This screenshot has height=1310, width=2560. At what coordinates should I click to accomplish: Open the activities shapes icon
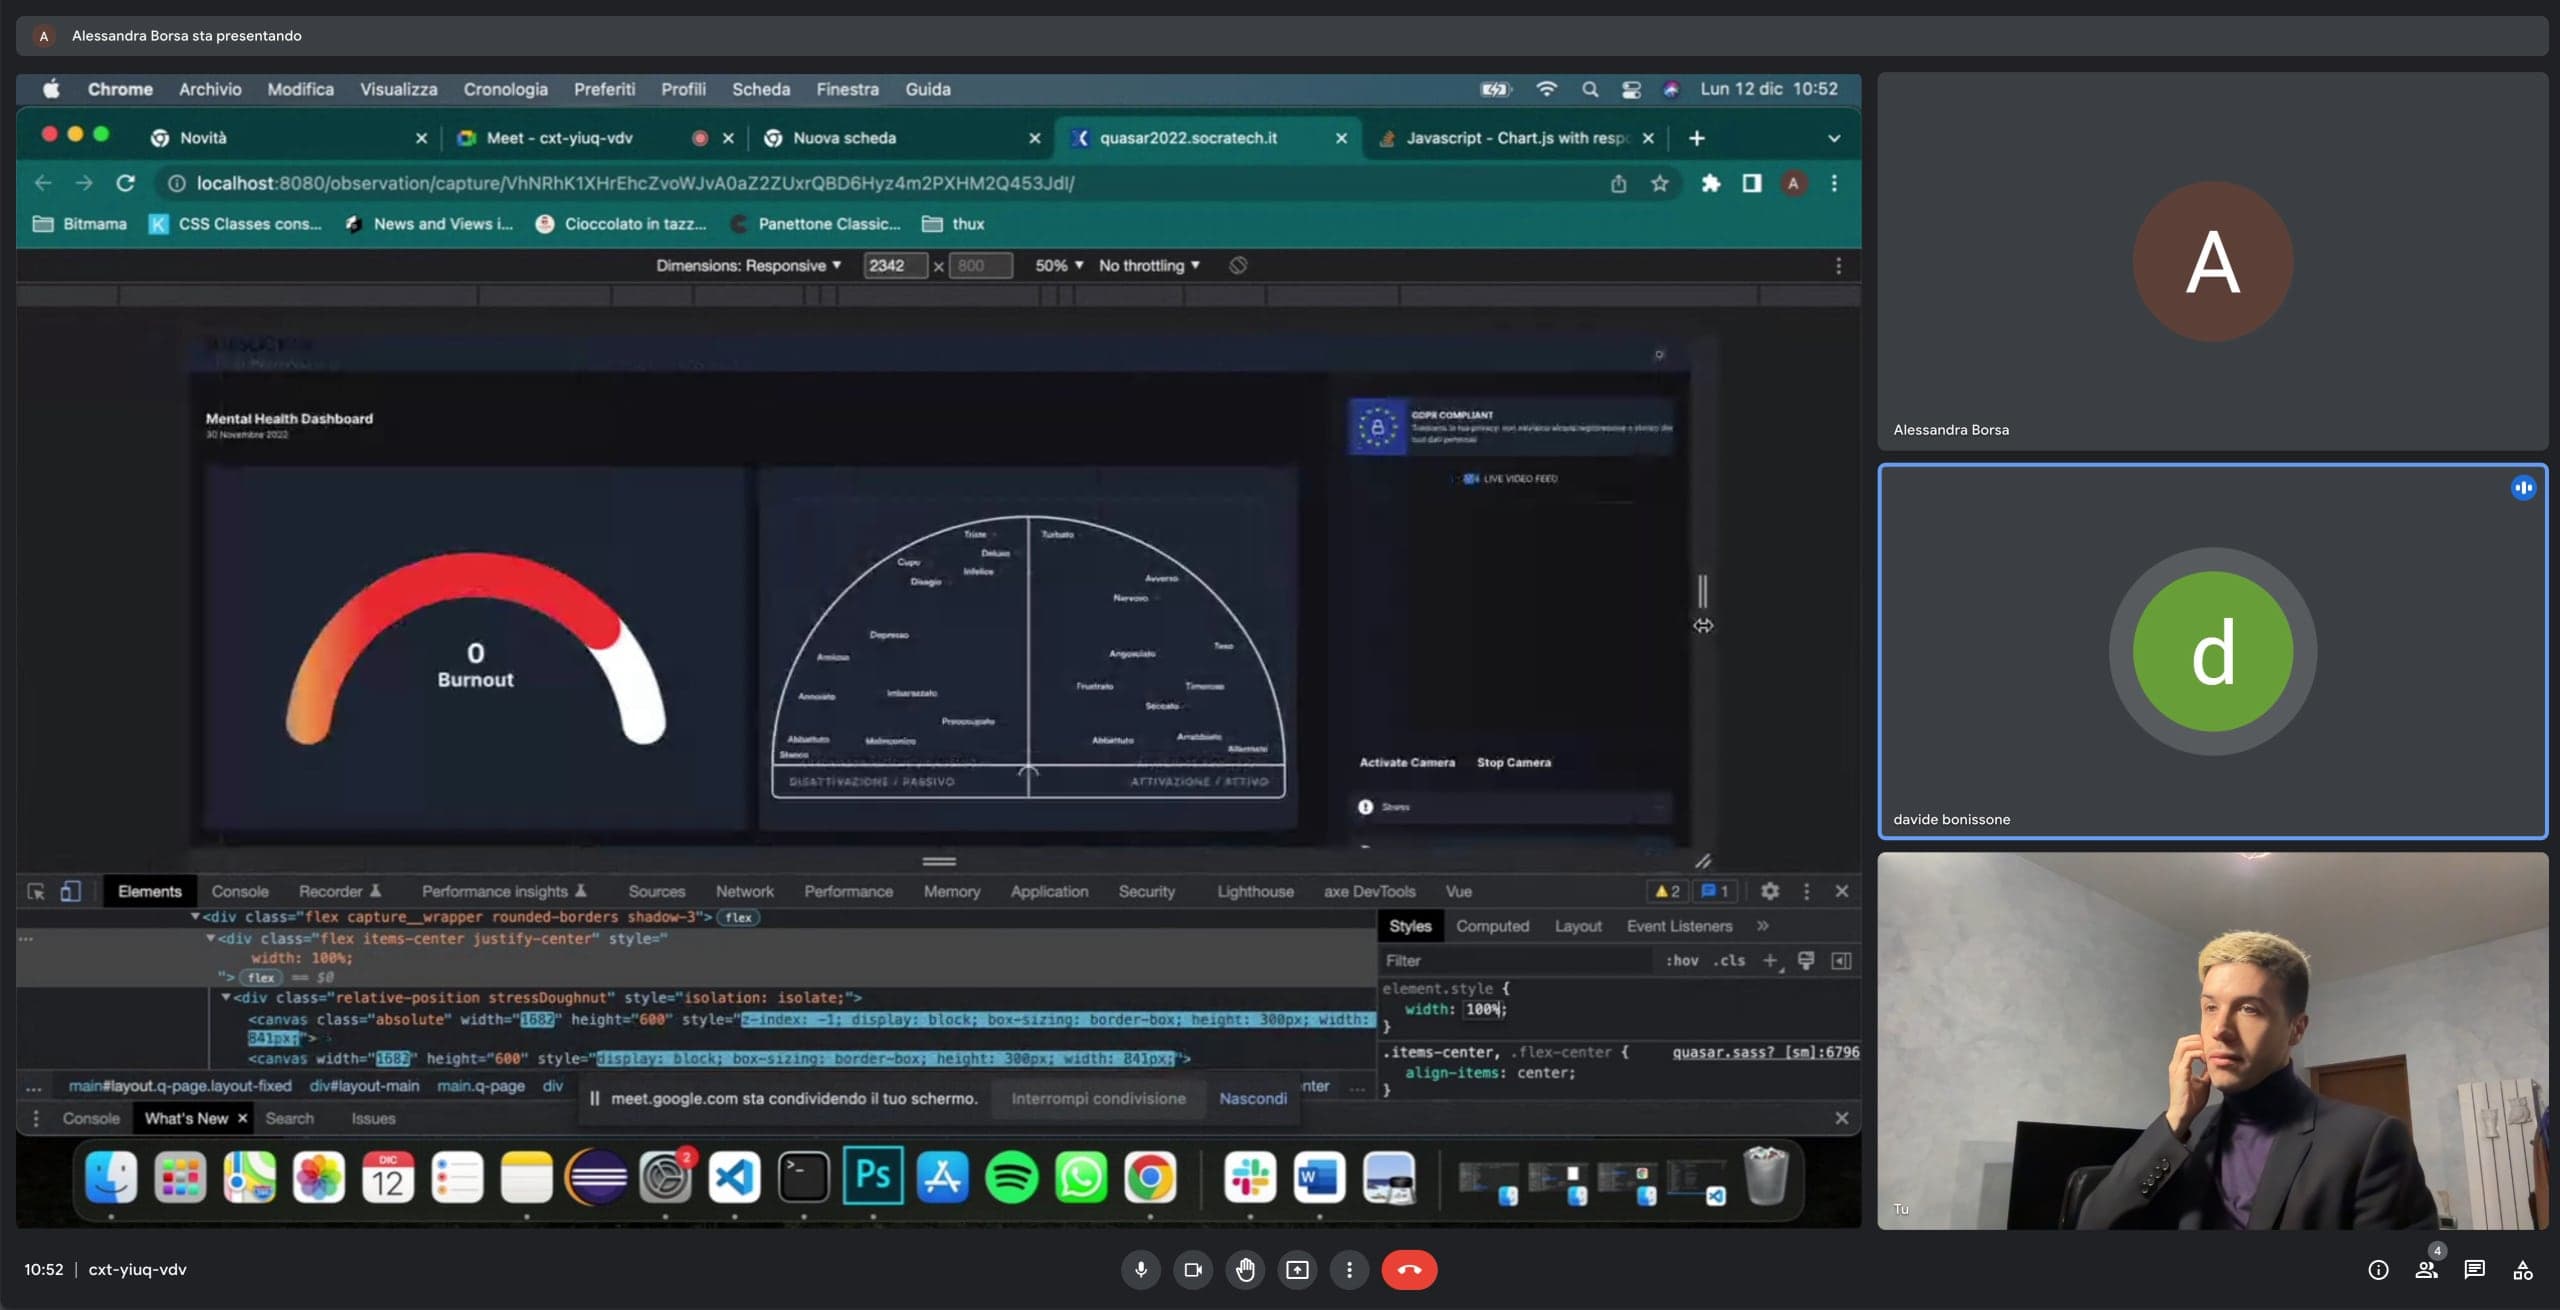coord(2522,1269)
